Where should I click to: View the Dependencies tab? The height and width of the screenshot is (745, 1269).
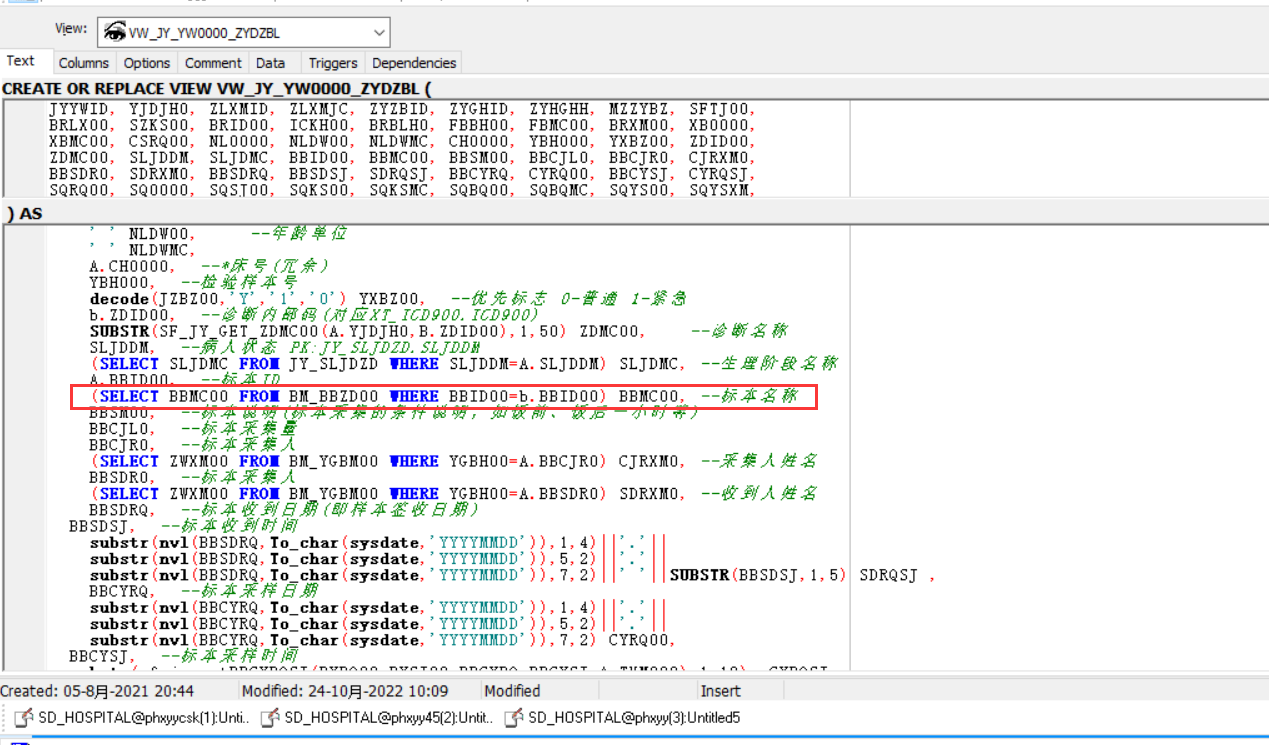pos(414,63)
